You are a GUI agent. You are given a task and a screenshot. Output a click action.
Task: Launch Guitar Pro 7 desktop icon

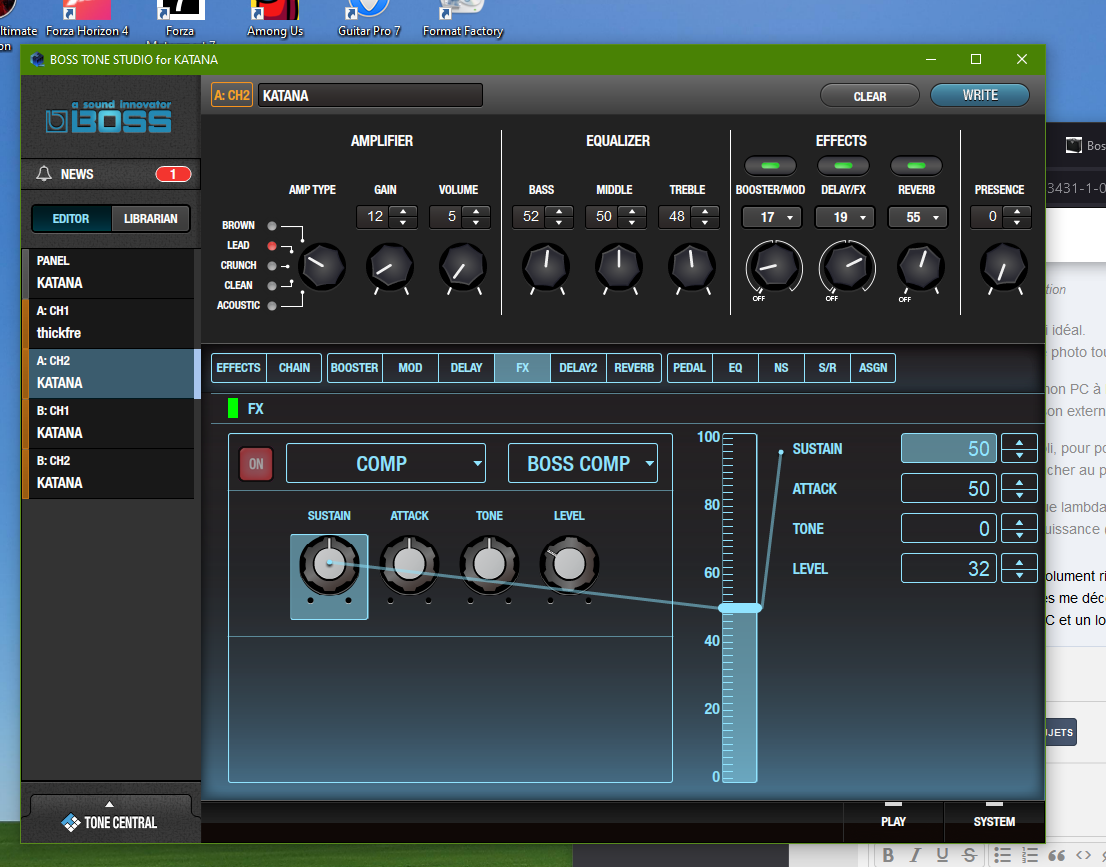(x=369, y=20)
